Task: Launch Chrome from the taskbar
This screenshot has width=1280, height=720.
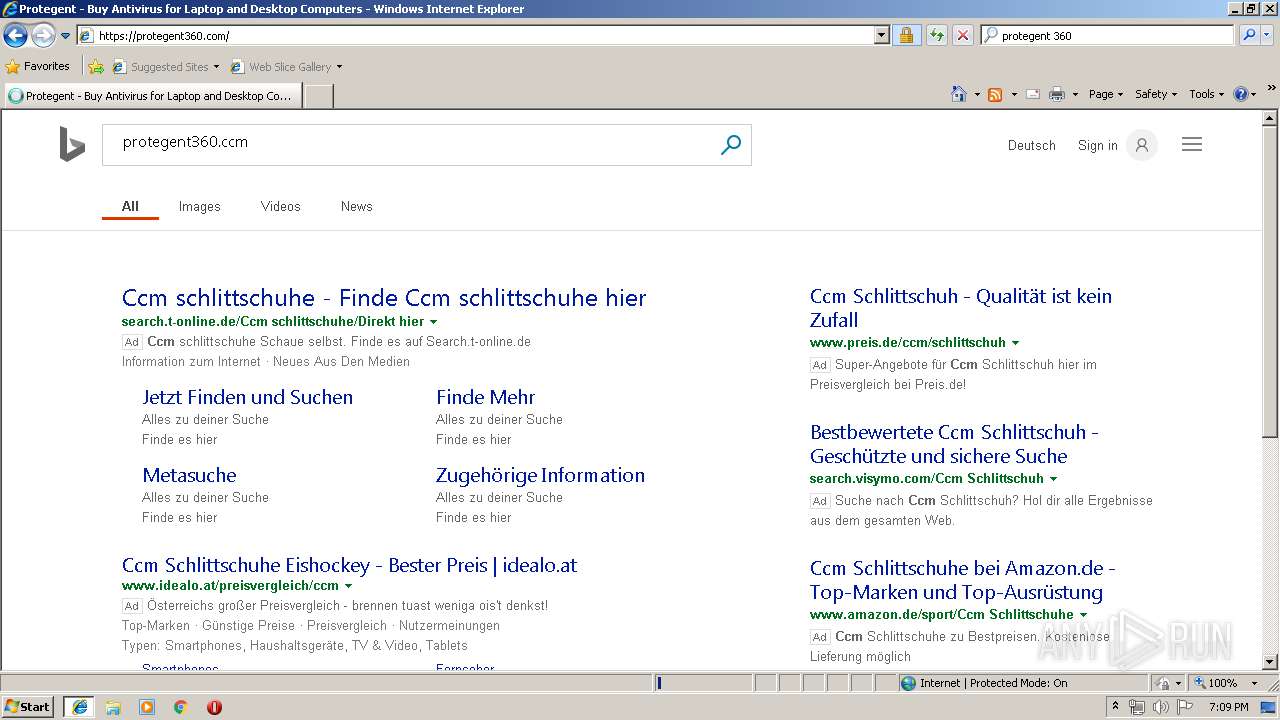Action: [x=180, y=707]
